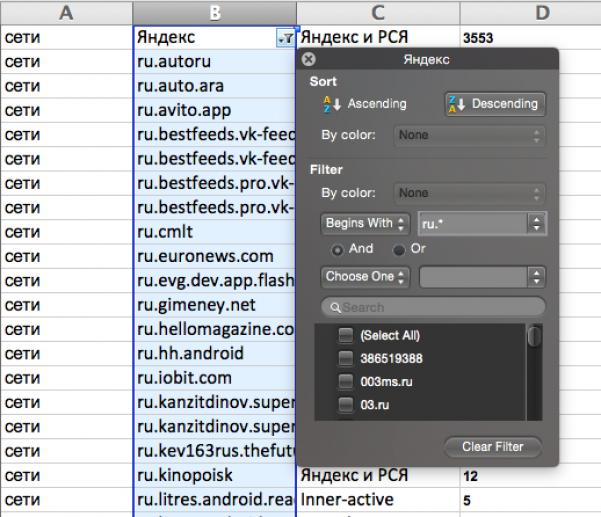Toggle the 003ms.ru checkbox
601x517 pixels.
coord(346,382)
